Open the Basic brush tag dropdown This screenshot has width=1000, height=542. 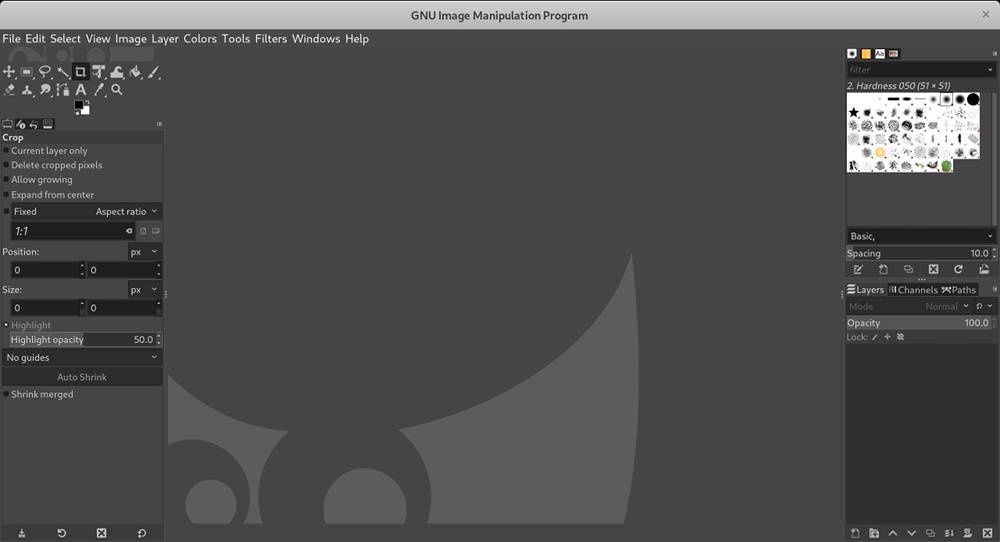click(921, 236)
